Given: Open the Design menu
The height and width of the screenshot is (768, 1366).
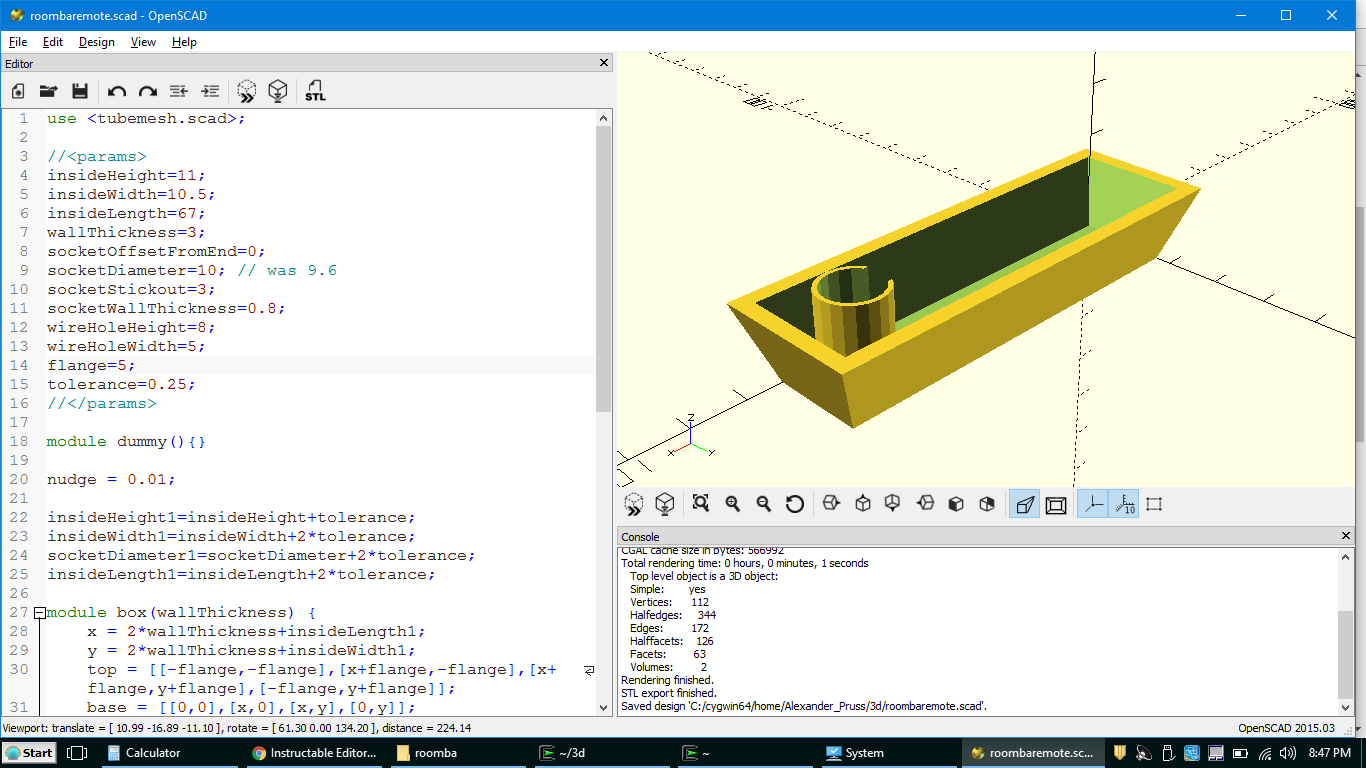Looking at the screenshot, I should pos(97,42).
